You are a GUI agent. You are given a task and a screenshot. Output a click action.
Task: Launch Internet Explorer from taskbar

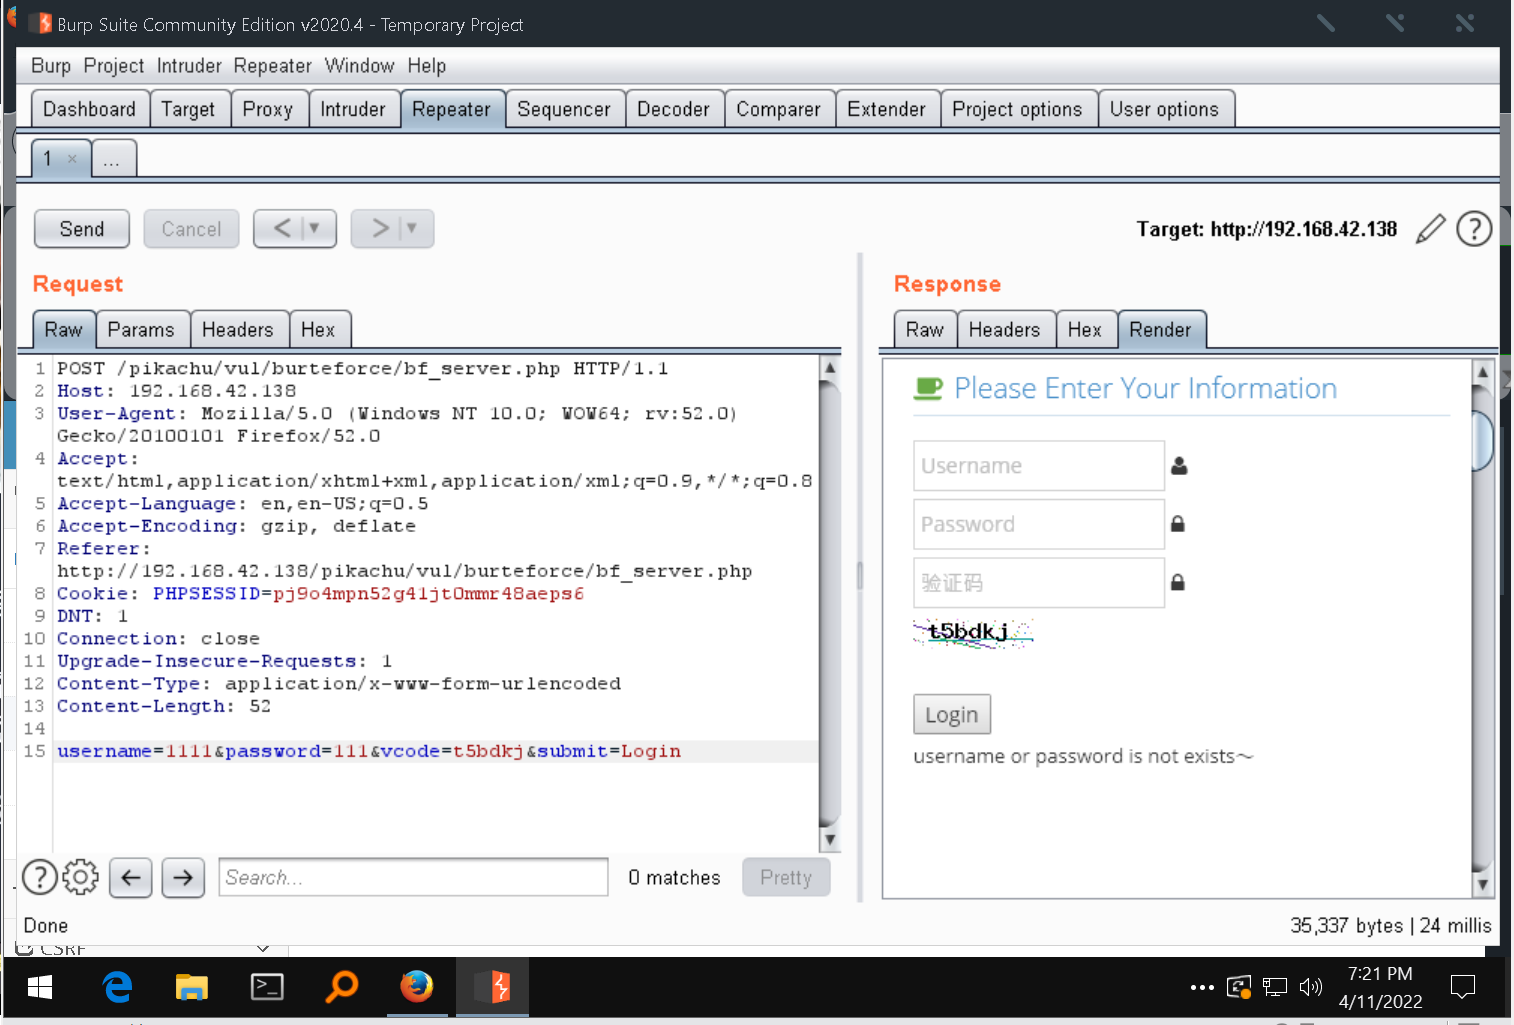point(117,988)
